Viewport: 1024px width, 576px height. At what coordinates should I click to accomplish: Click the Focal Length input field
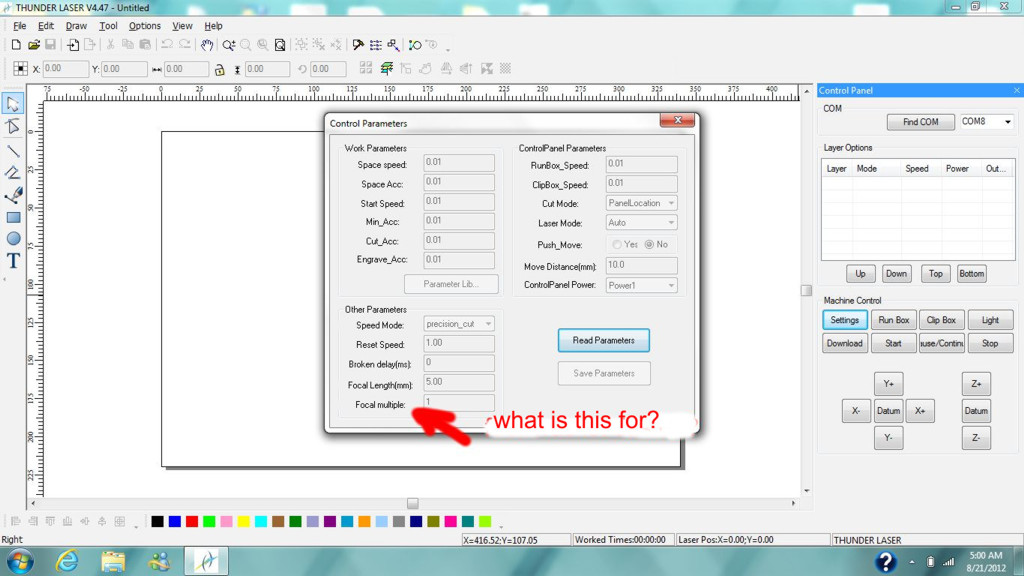[x=459, y=382]
